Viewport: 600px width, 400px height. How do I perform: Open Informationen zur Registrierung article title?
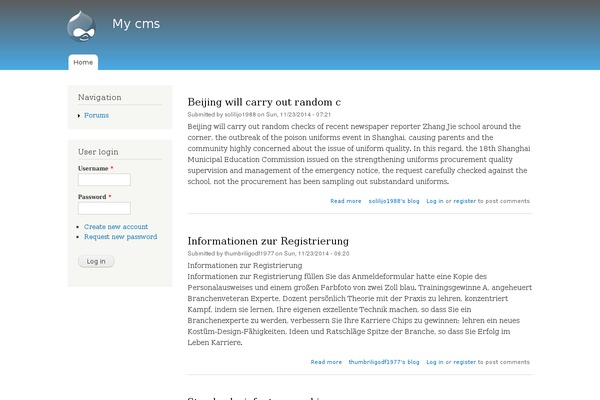268,241
